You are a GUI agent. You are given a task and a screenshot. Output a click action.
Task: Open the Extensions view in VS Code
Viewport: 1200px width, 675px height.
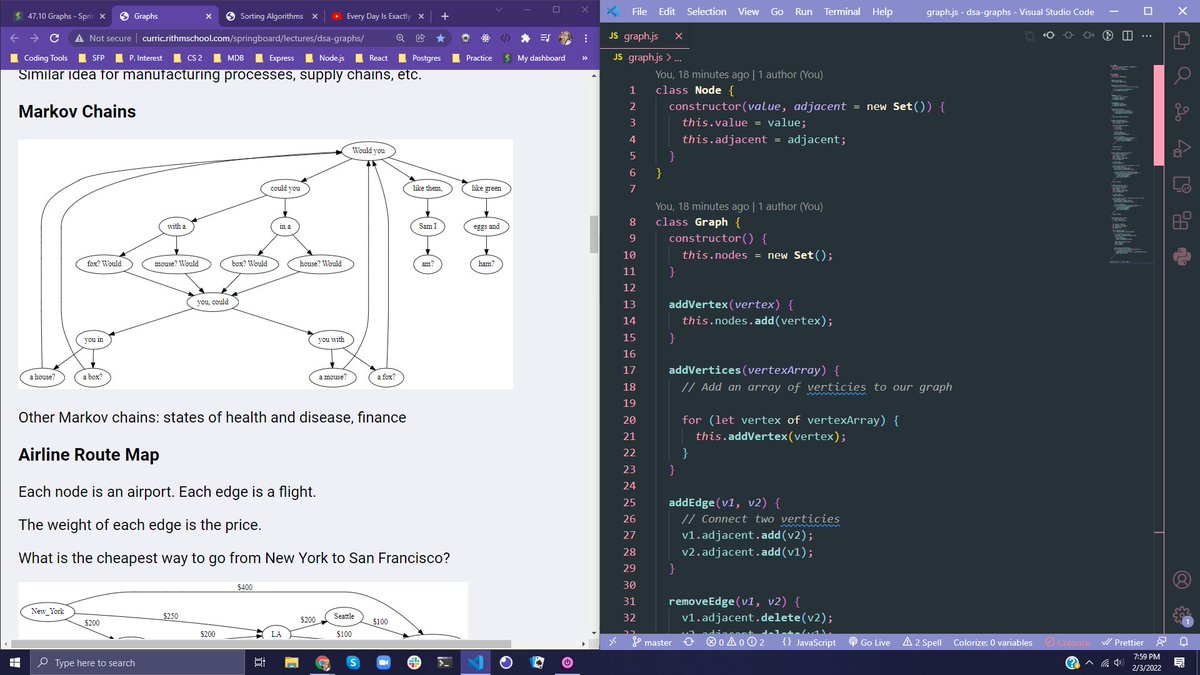(x=1181, y=220)
